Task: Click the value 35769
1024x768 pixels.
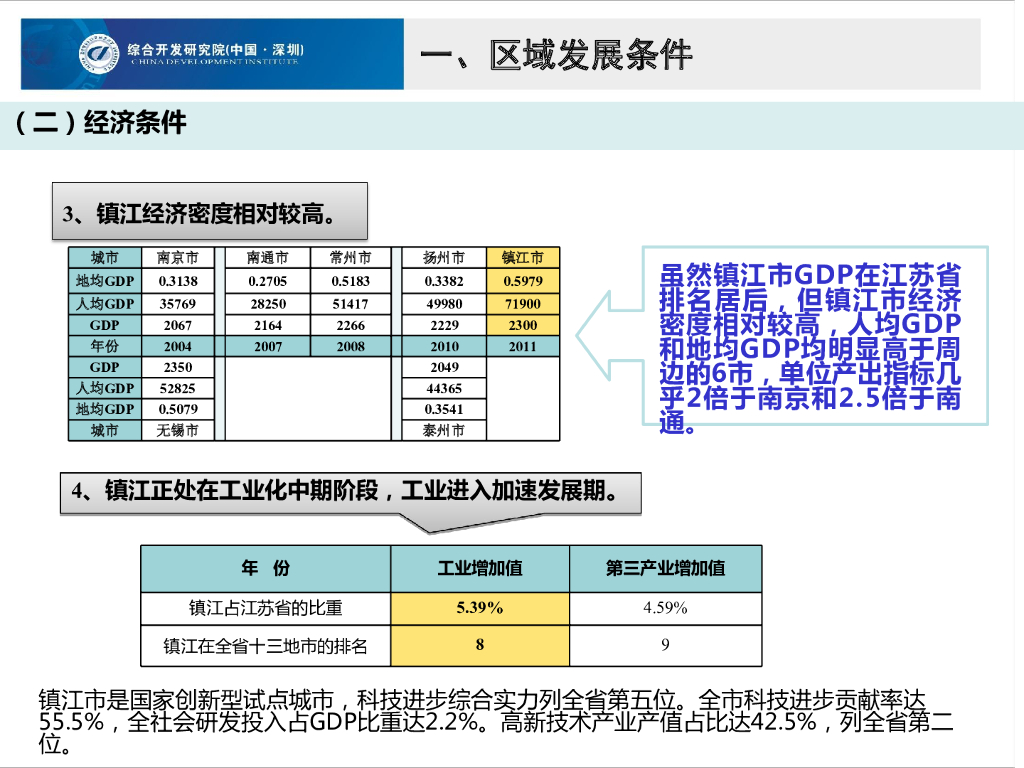Action: (x=178, y=304)
